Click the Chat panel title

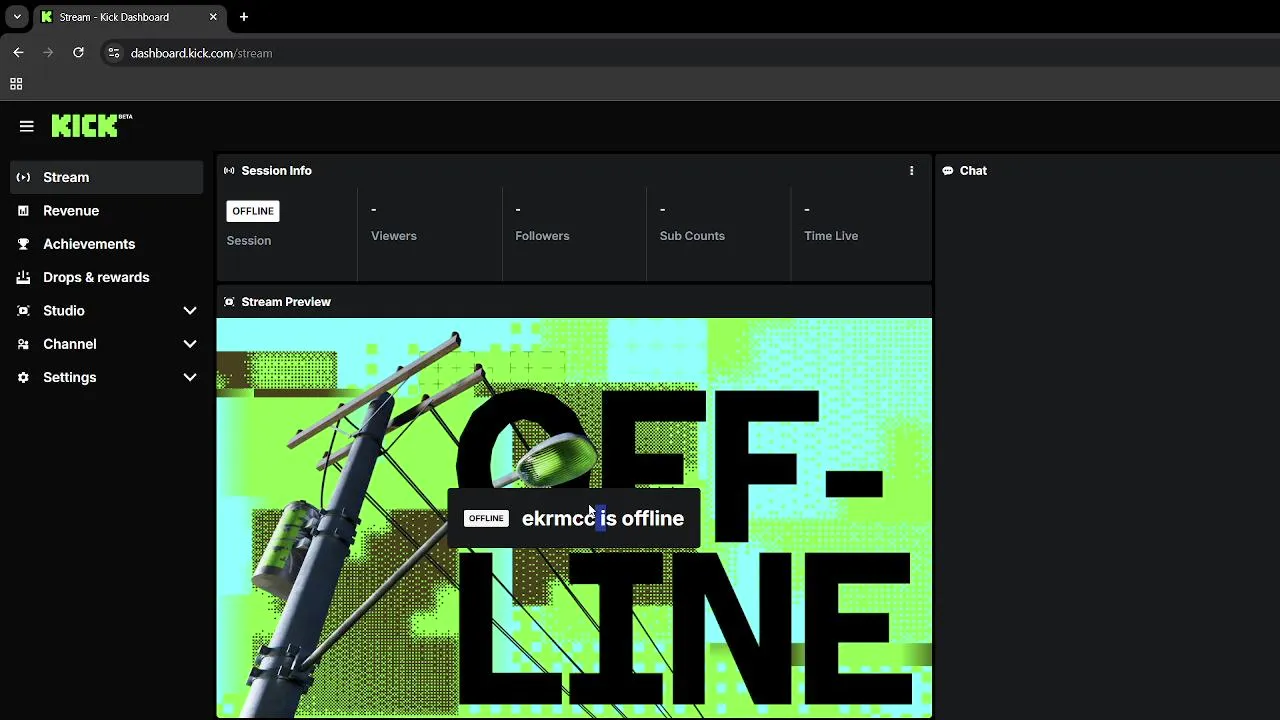click(973, 171)
